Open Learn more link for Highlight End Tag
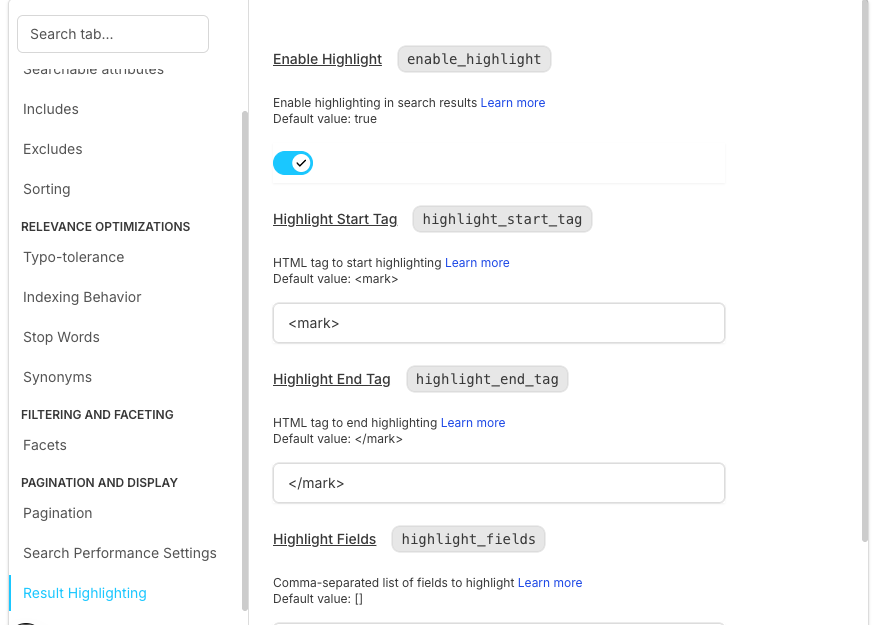879x625 pixels. click(x=473, y=423)
